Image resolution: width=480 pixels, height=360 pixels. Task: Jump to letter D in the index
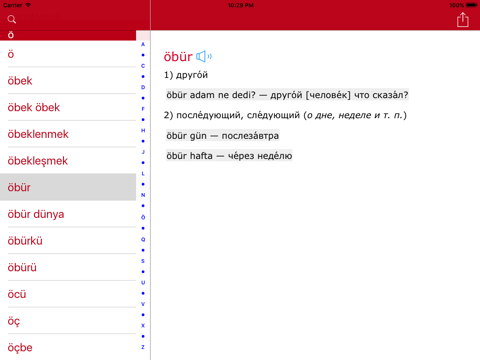pos(143,87)
